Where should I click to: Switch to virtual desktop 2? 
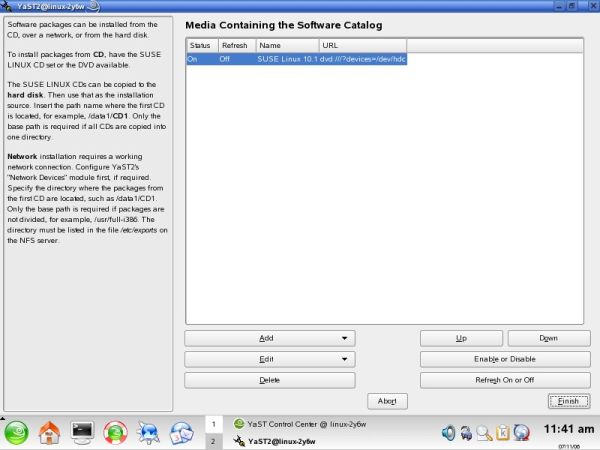tap(214, 442)
